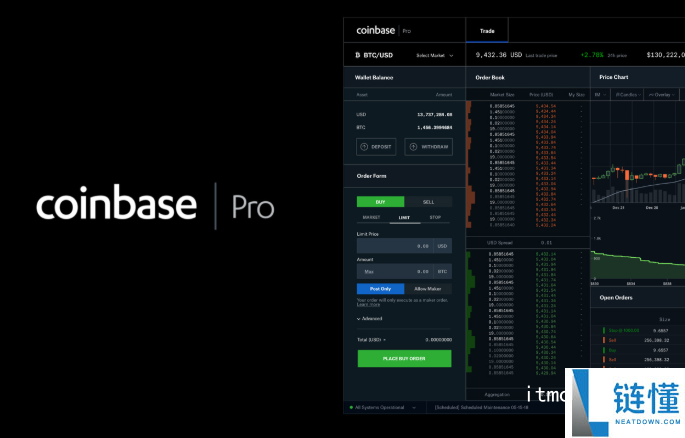Open the Learn more link
This screenshot has height=438, width=685.
point(368,304)
